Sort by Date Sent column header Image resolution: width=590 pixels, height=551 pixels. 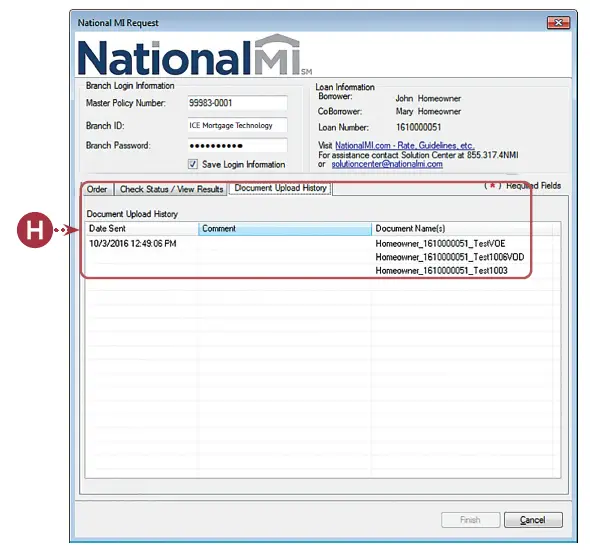[x=142, y=228]
